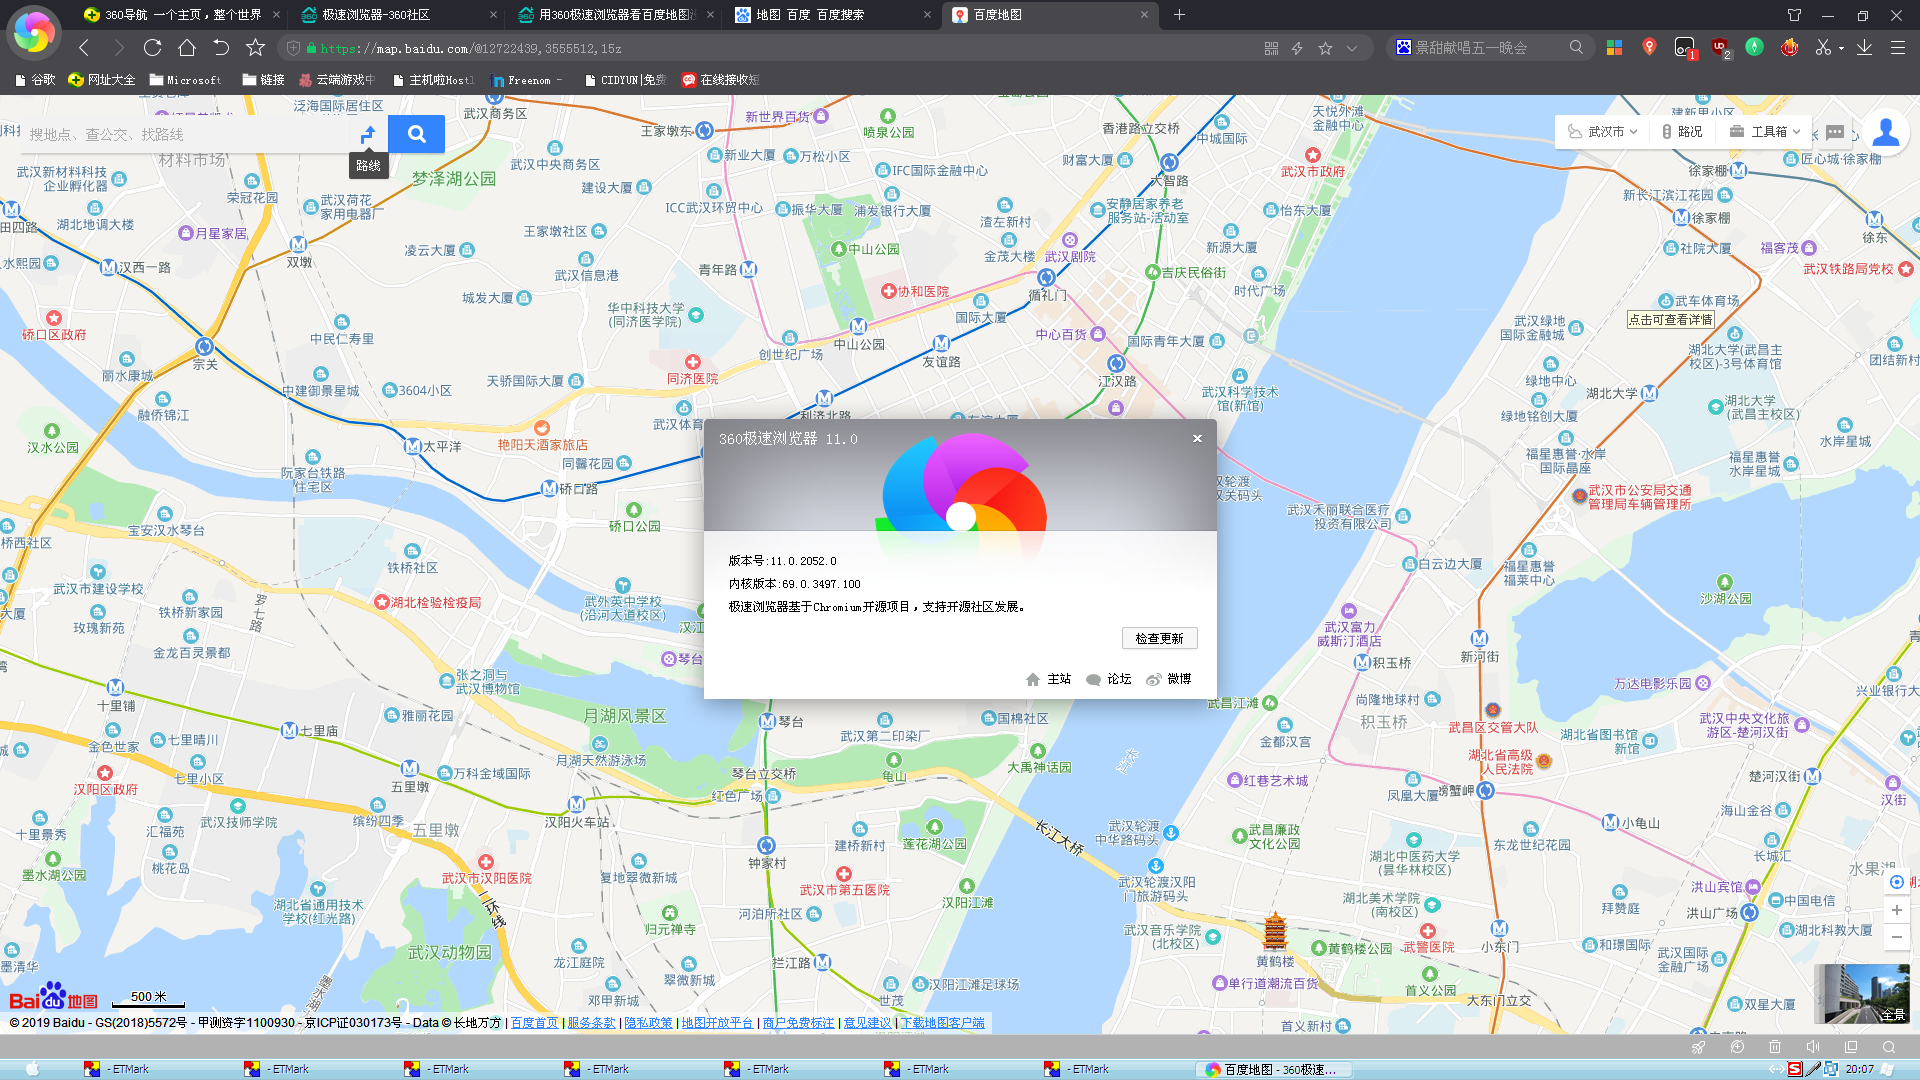Click the search magnifier in browser search box
The width and height of the screenshot is (1920, 1080).
1576,47
